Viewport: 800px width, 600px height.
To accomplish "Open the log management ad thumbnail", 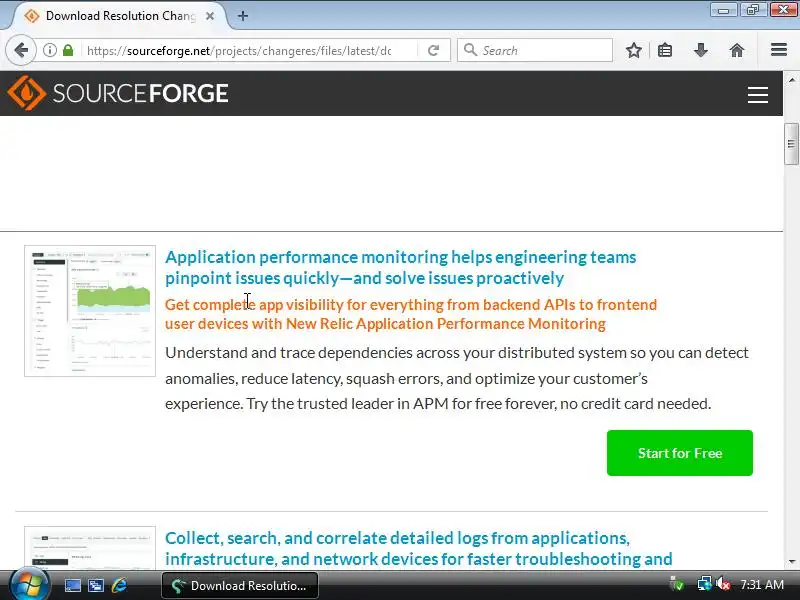I will [90, 548].
